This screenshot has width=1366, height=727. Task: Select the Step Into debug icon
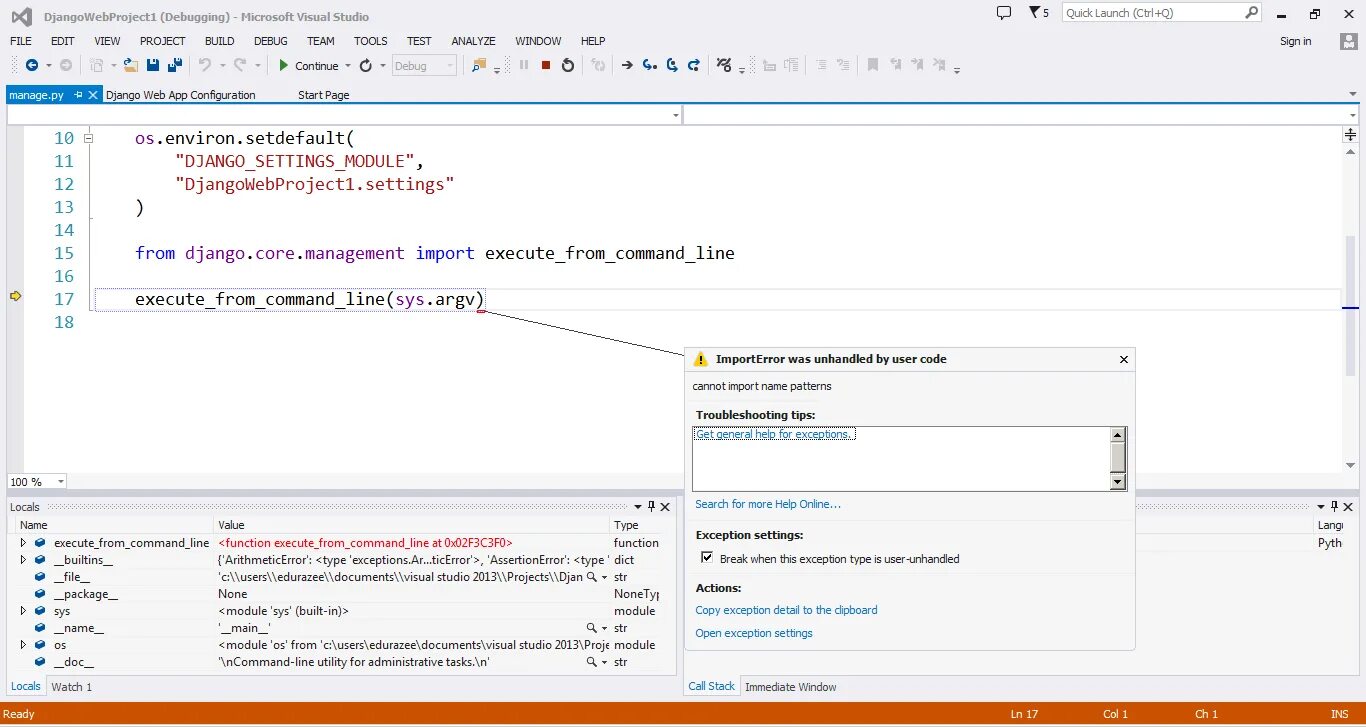click(x=649, y=64)
